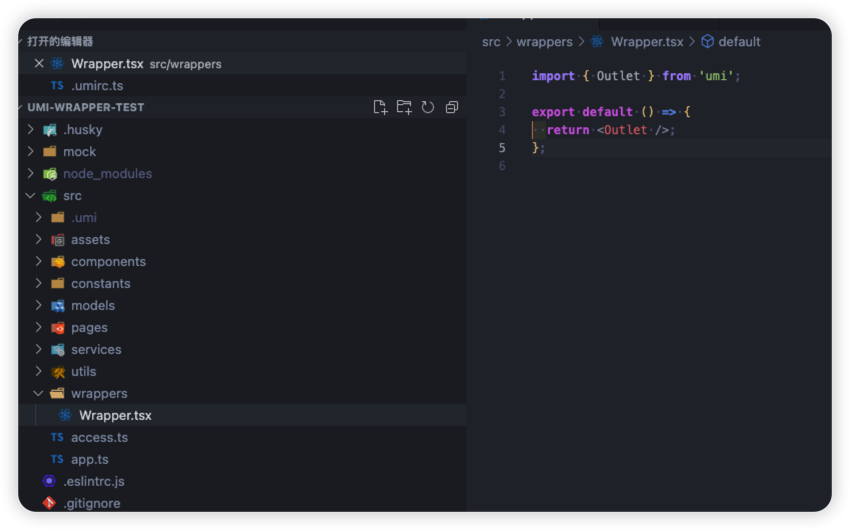Expand the services folder chevron
Image resolution: width=850 pixels, height=530 pixels.
[x=38, y=350]
